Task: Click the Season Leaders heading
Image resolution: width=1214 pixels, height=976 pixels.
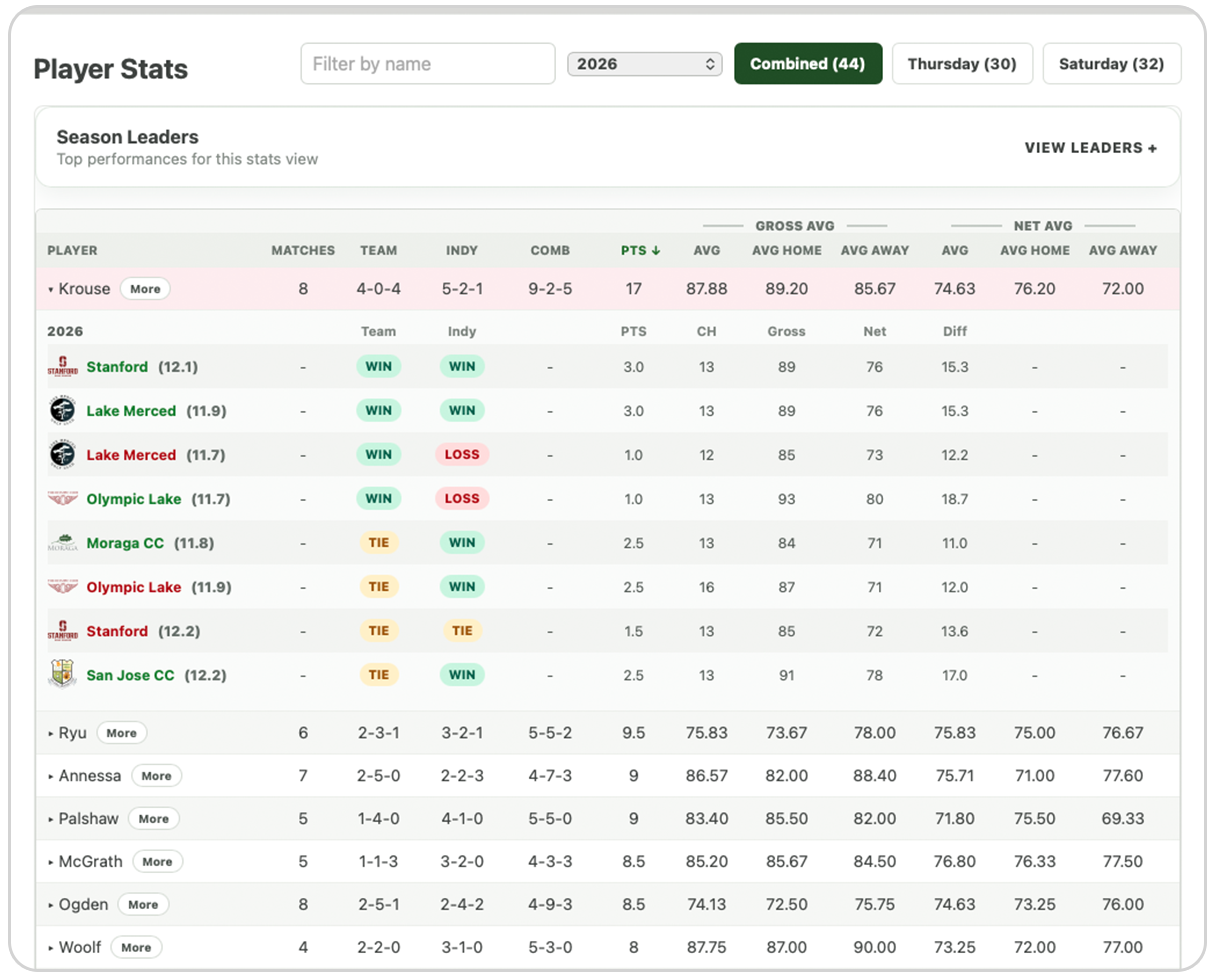Action: click(127, 137)
